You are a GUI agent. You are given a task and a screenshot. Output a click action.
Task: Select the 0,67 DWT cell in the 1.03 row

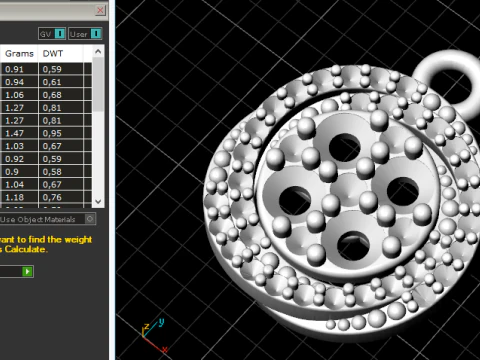[x=61, y=146]
